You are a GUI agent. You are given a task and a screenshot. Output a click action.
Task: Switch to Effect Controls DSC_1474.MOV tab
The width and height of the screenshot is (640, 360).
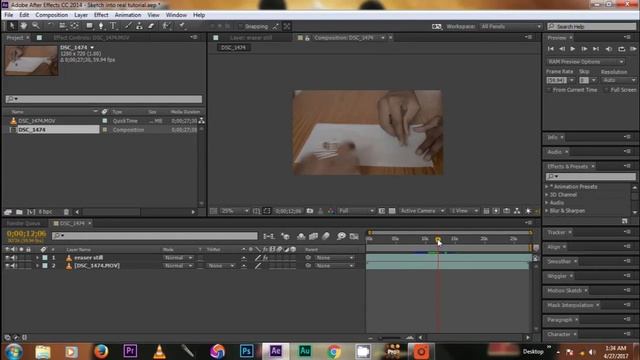tap(91, 38)
